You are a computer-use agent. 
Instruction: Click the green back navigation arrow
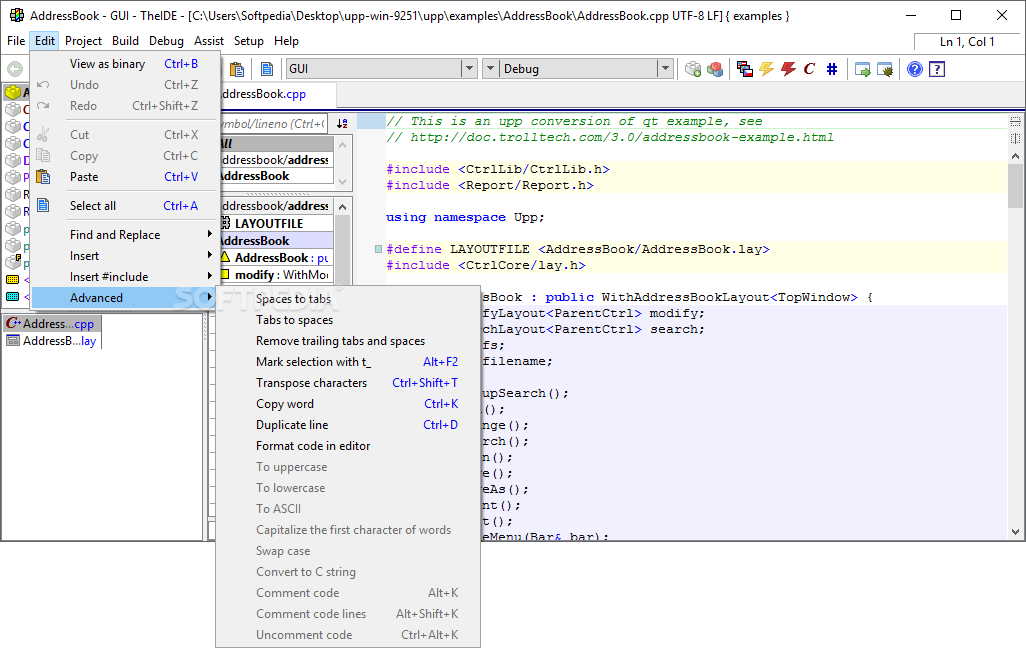click(x=14, y=69)
